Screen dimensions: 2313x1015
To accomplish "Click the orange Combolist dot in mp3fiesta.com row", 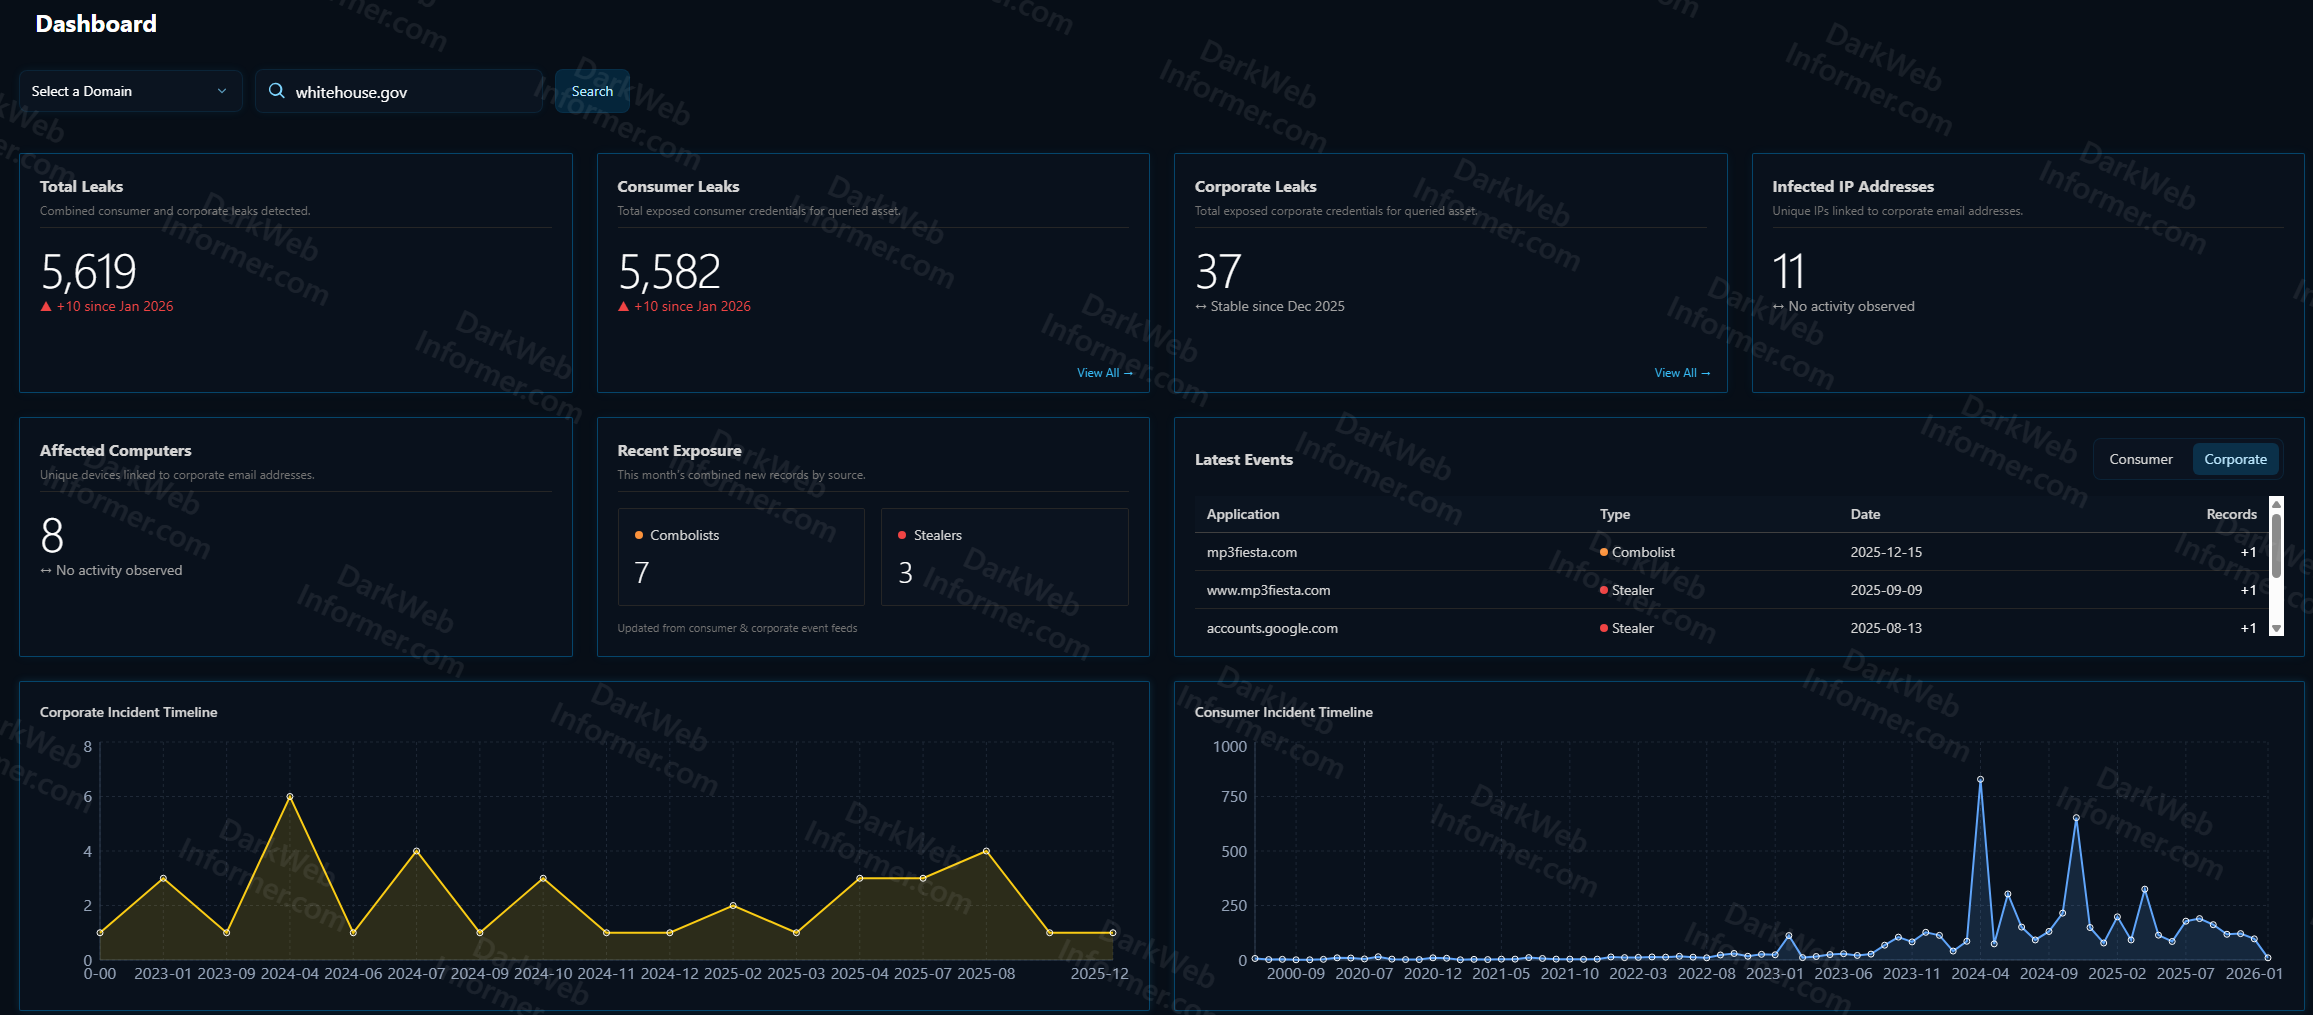I will pyautogui.click(x=1604, y=553).
